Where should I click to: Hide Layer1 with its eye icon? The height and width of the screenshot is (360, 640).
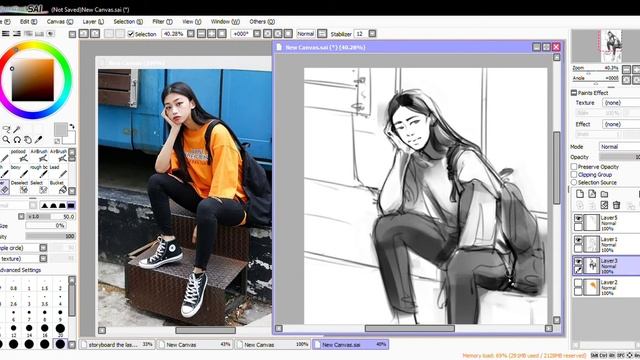pos(578,240)
